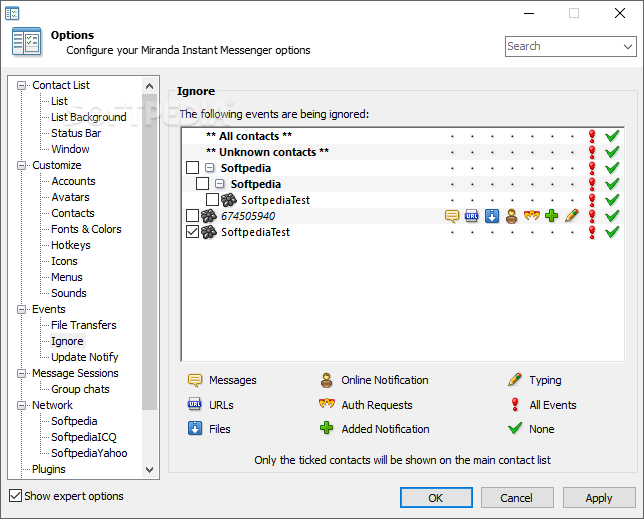Collapse Contact List tree node
This screenshot has width=644, height=519.
(x=21, y=85)
